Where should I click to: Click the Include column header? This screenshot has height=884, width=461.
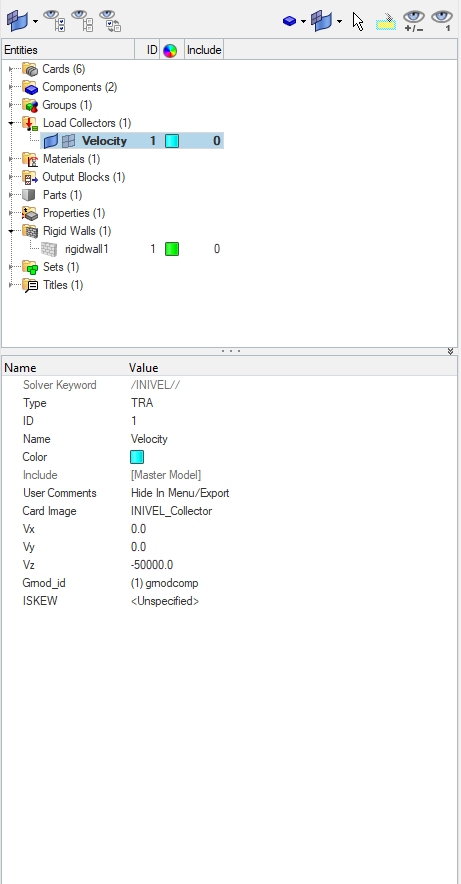204,50
